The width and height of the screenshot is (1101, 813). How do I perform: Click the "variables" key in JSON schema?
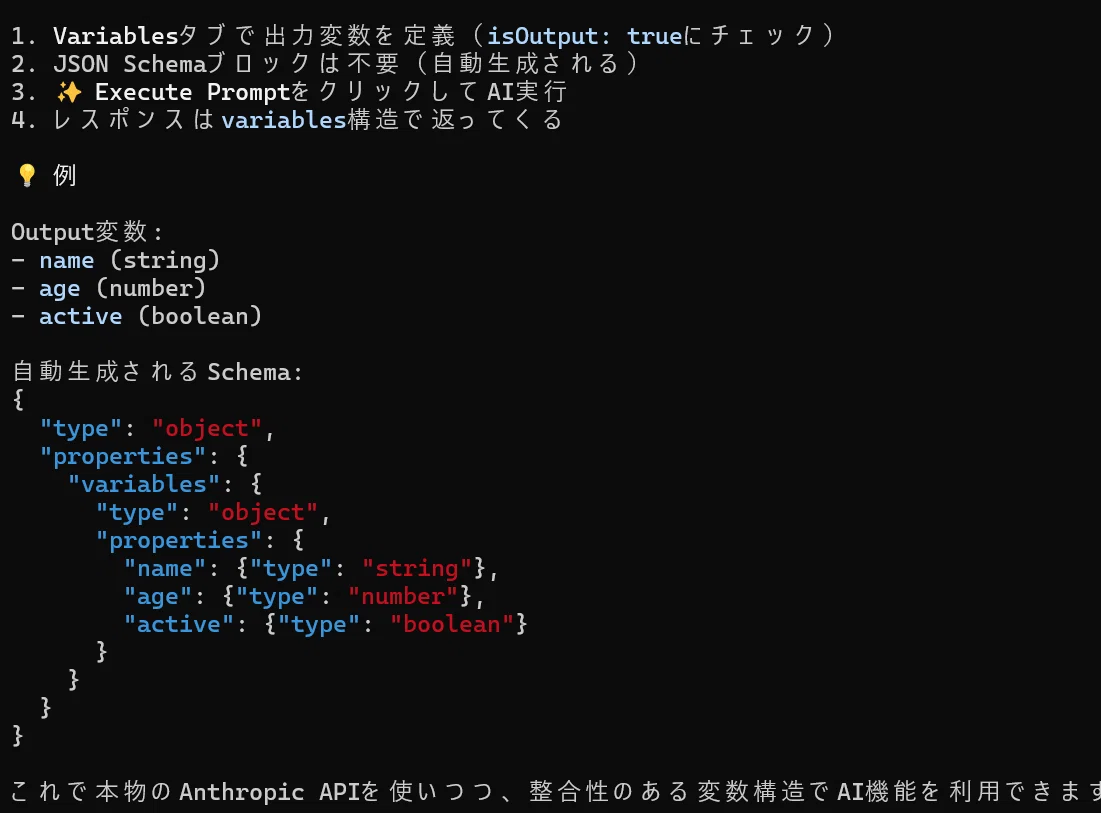pos(144,484)
